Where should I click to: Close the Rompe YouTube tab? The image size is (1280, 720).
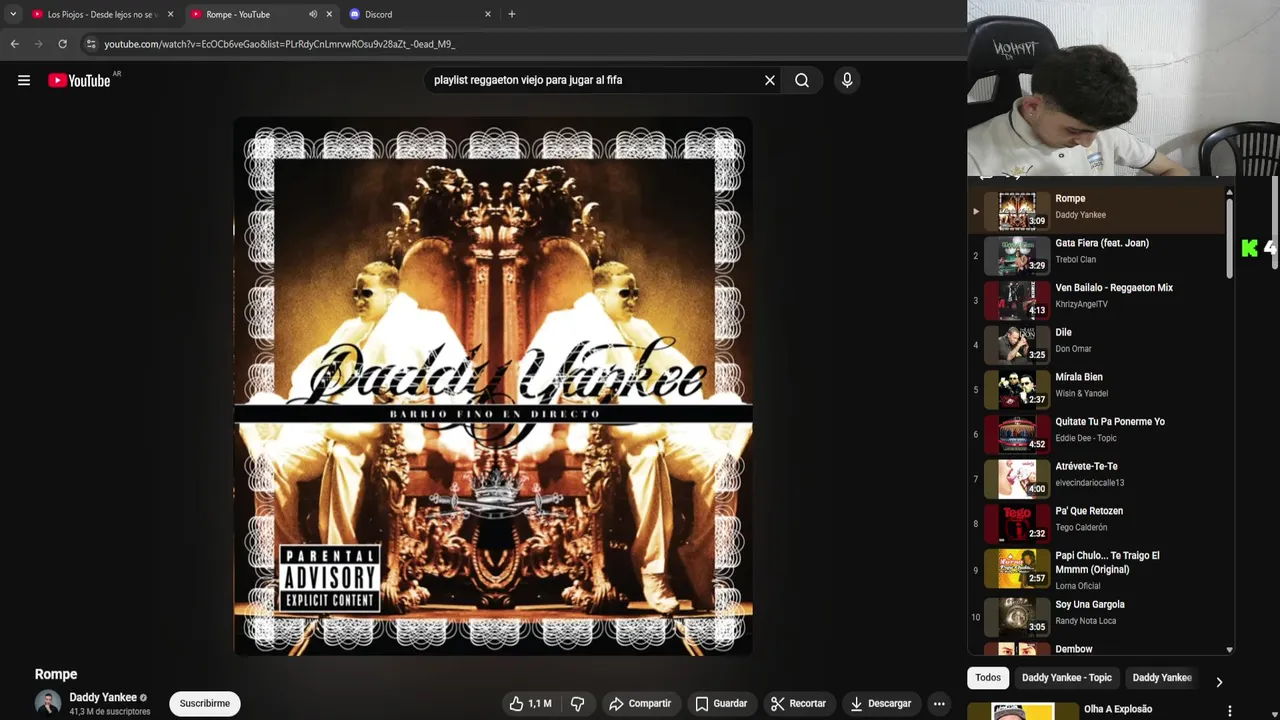point(329,14)
